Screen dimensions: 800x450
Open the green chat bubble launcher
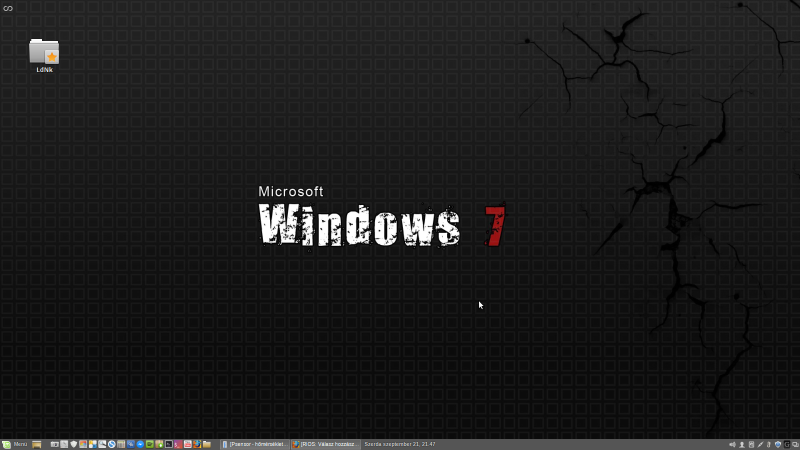(149, 444)
